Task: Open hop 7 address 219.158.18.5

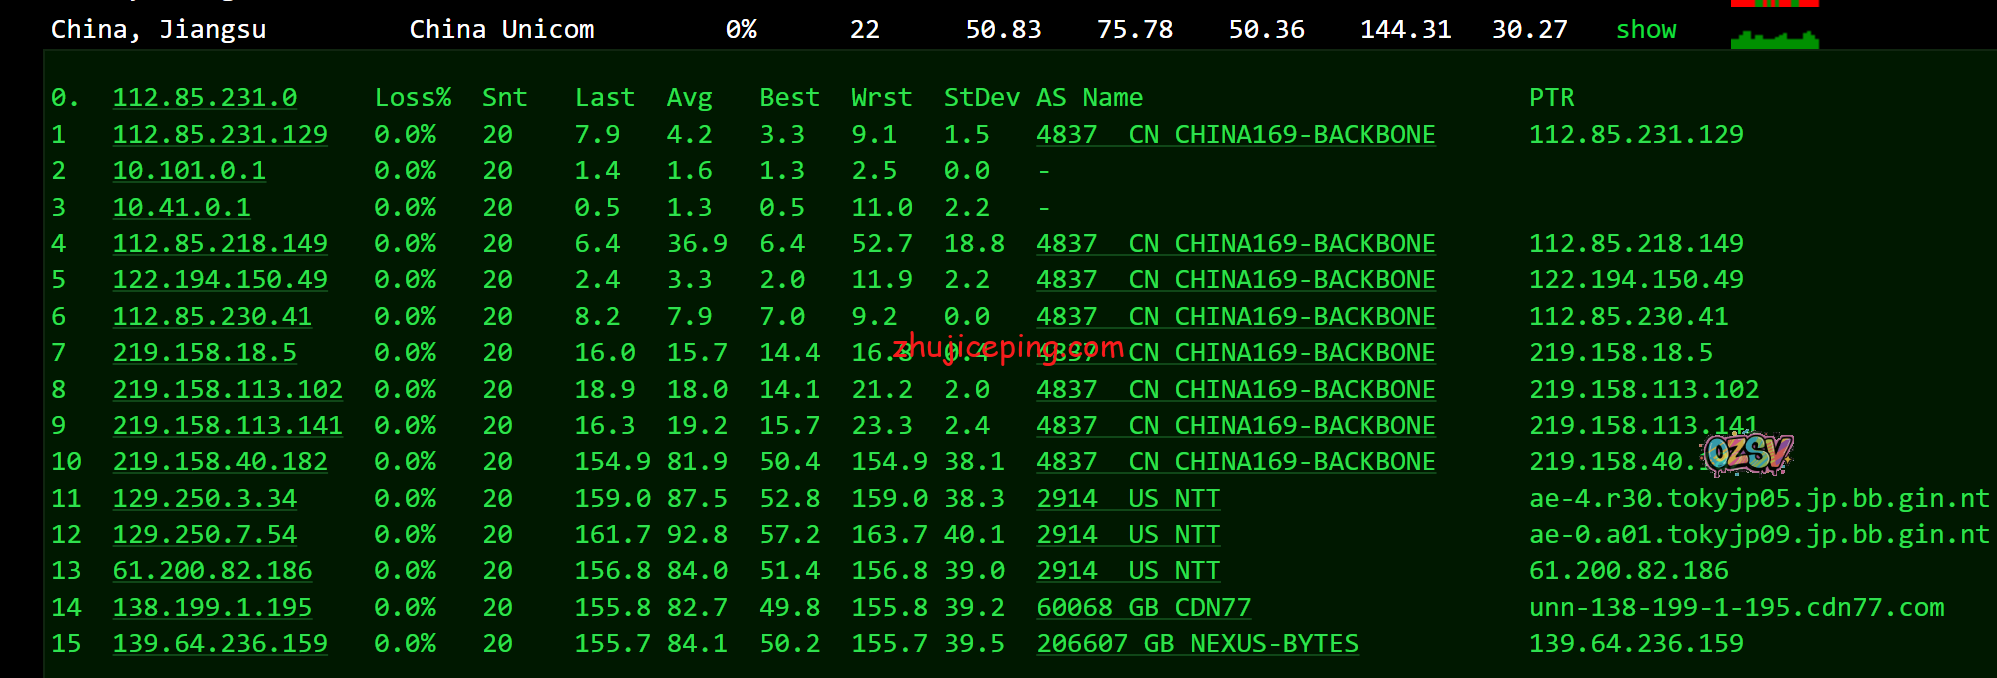Action: pos(204,353)
